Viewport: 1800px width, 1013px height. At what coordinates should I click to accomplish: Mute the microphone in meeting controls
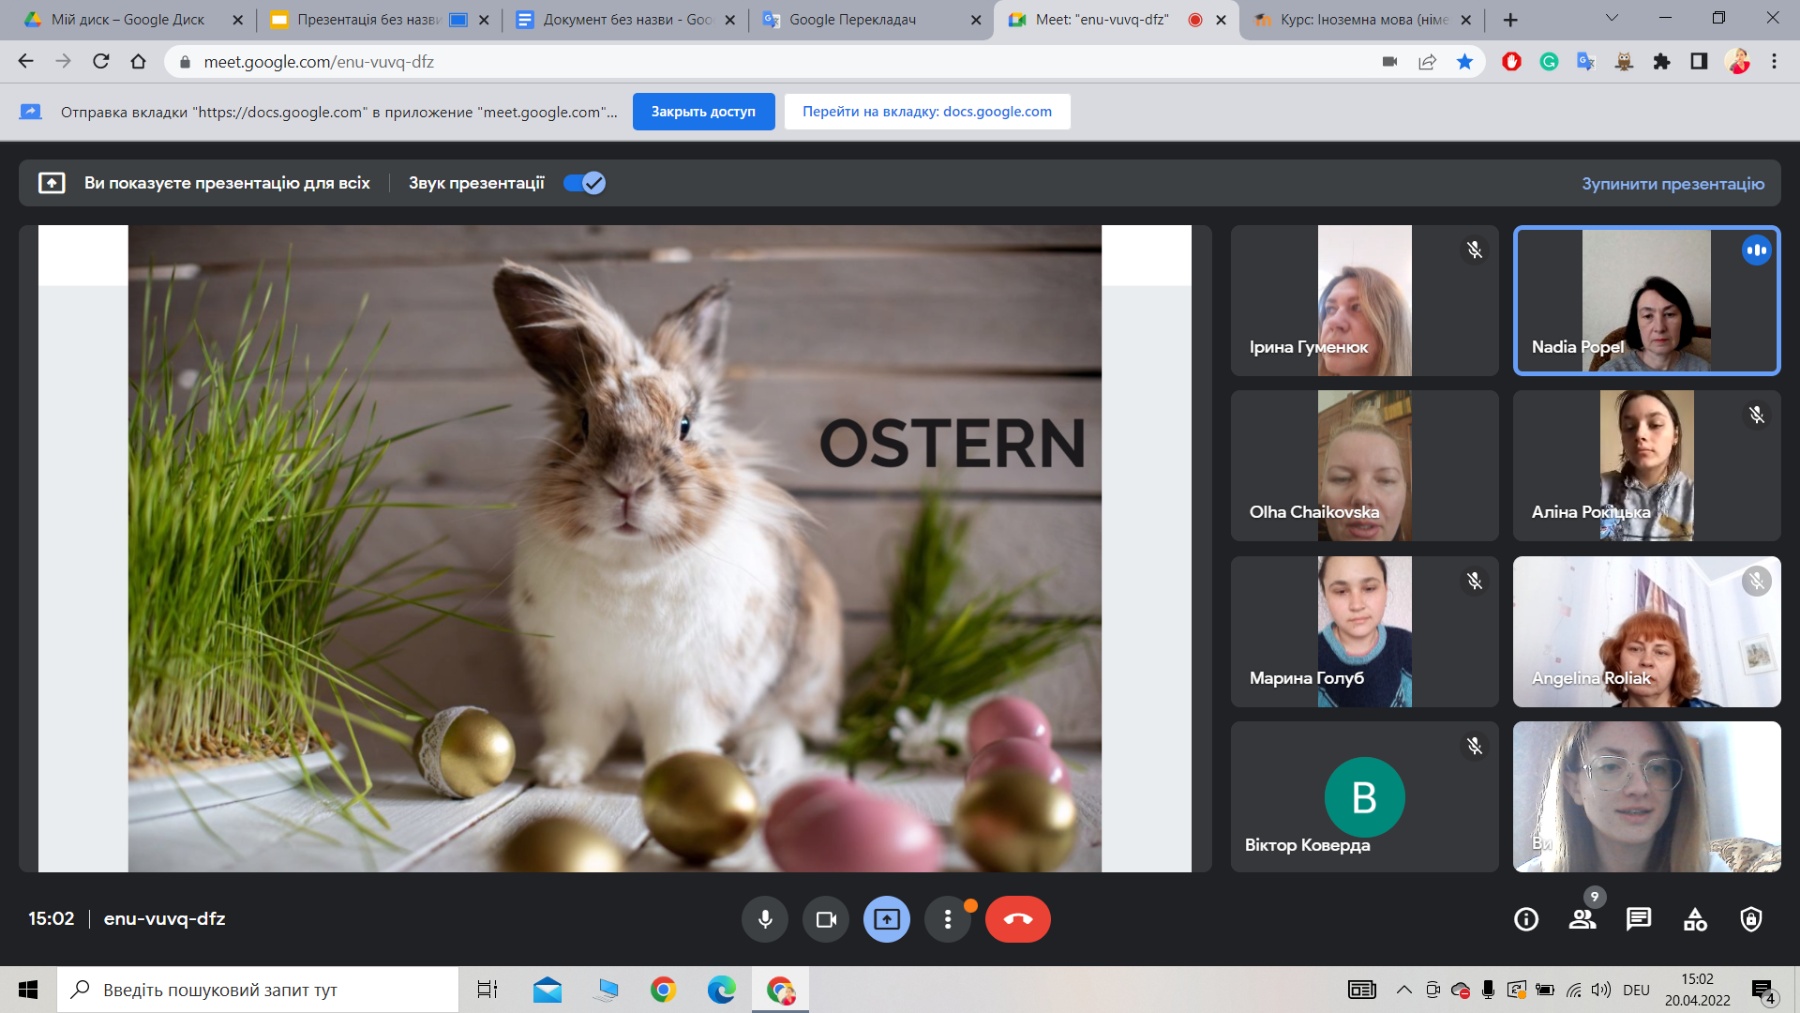pos(765,919)
